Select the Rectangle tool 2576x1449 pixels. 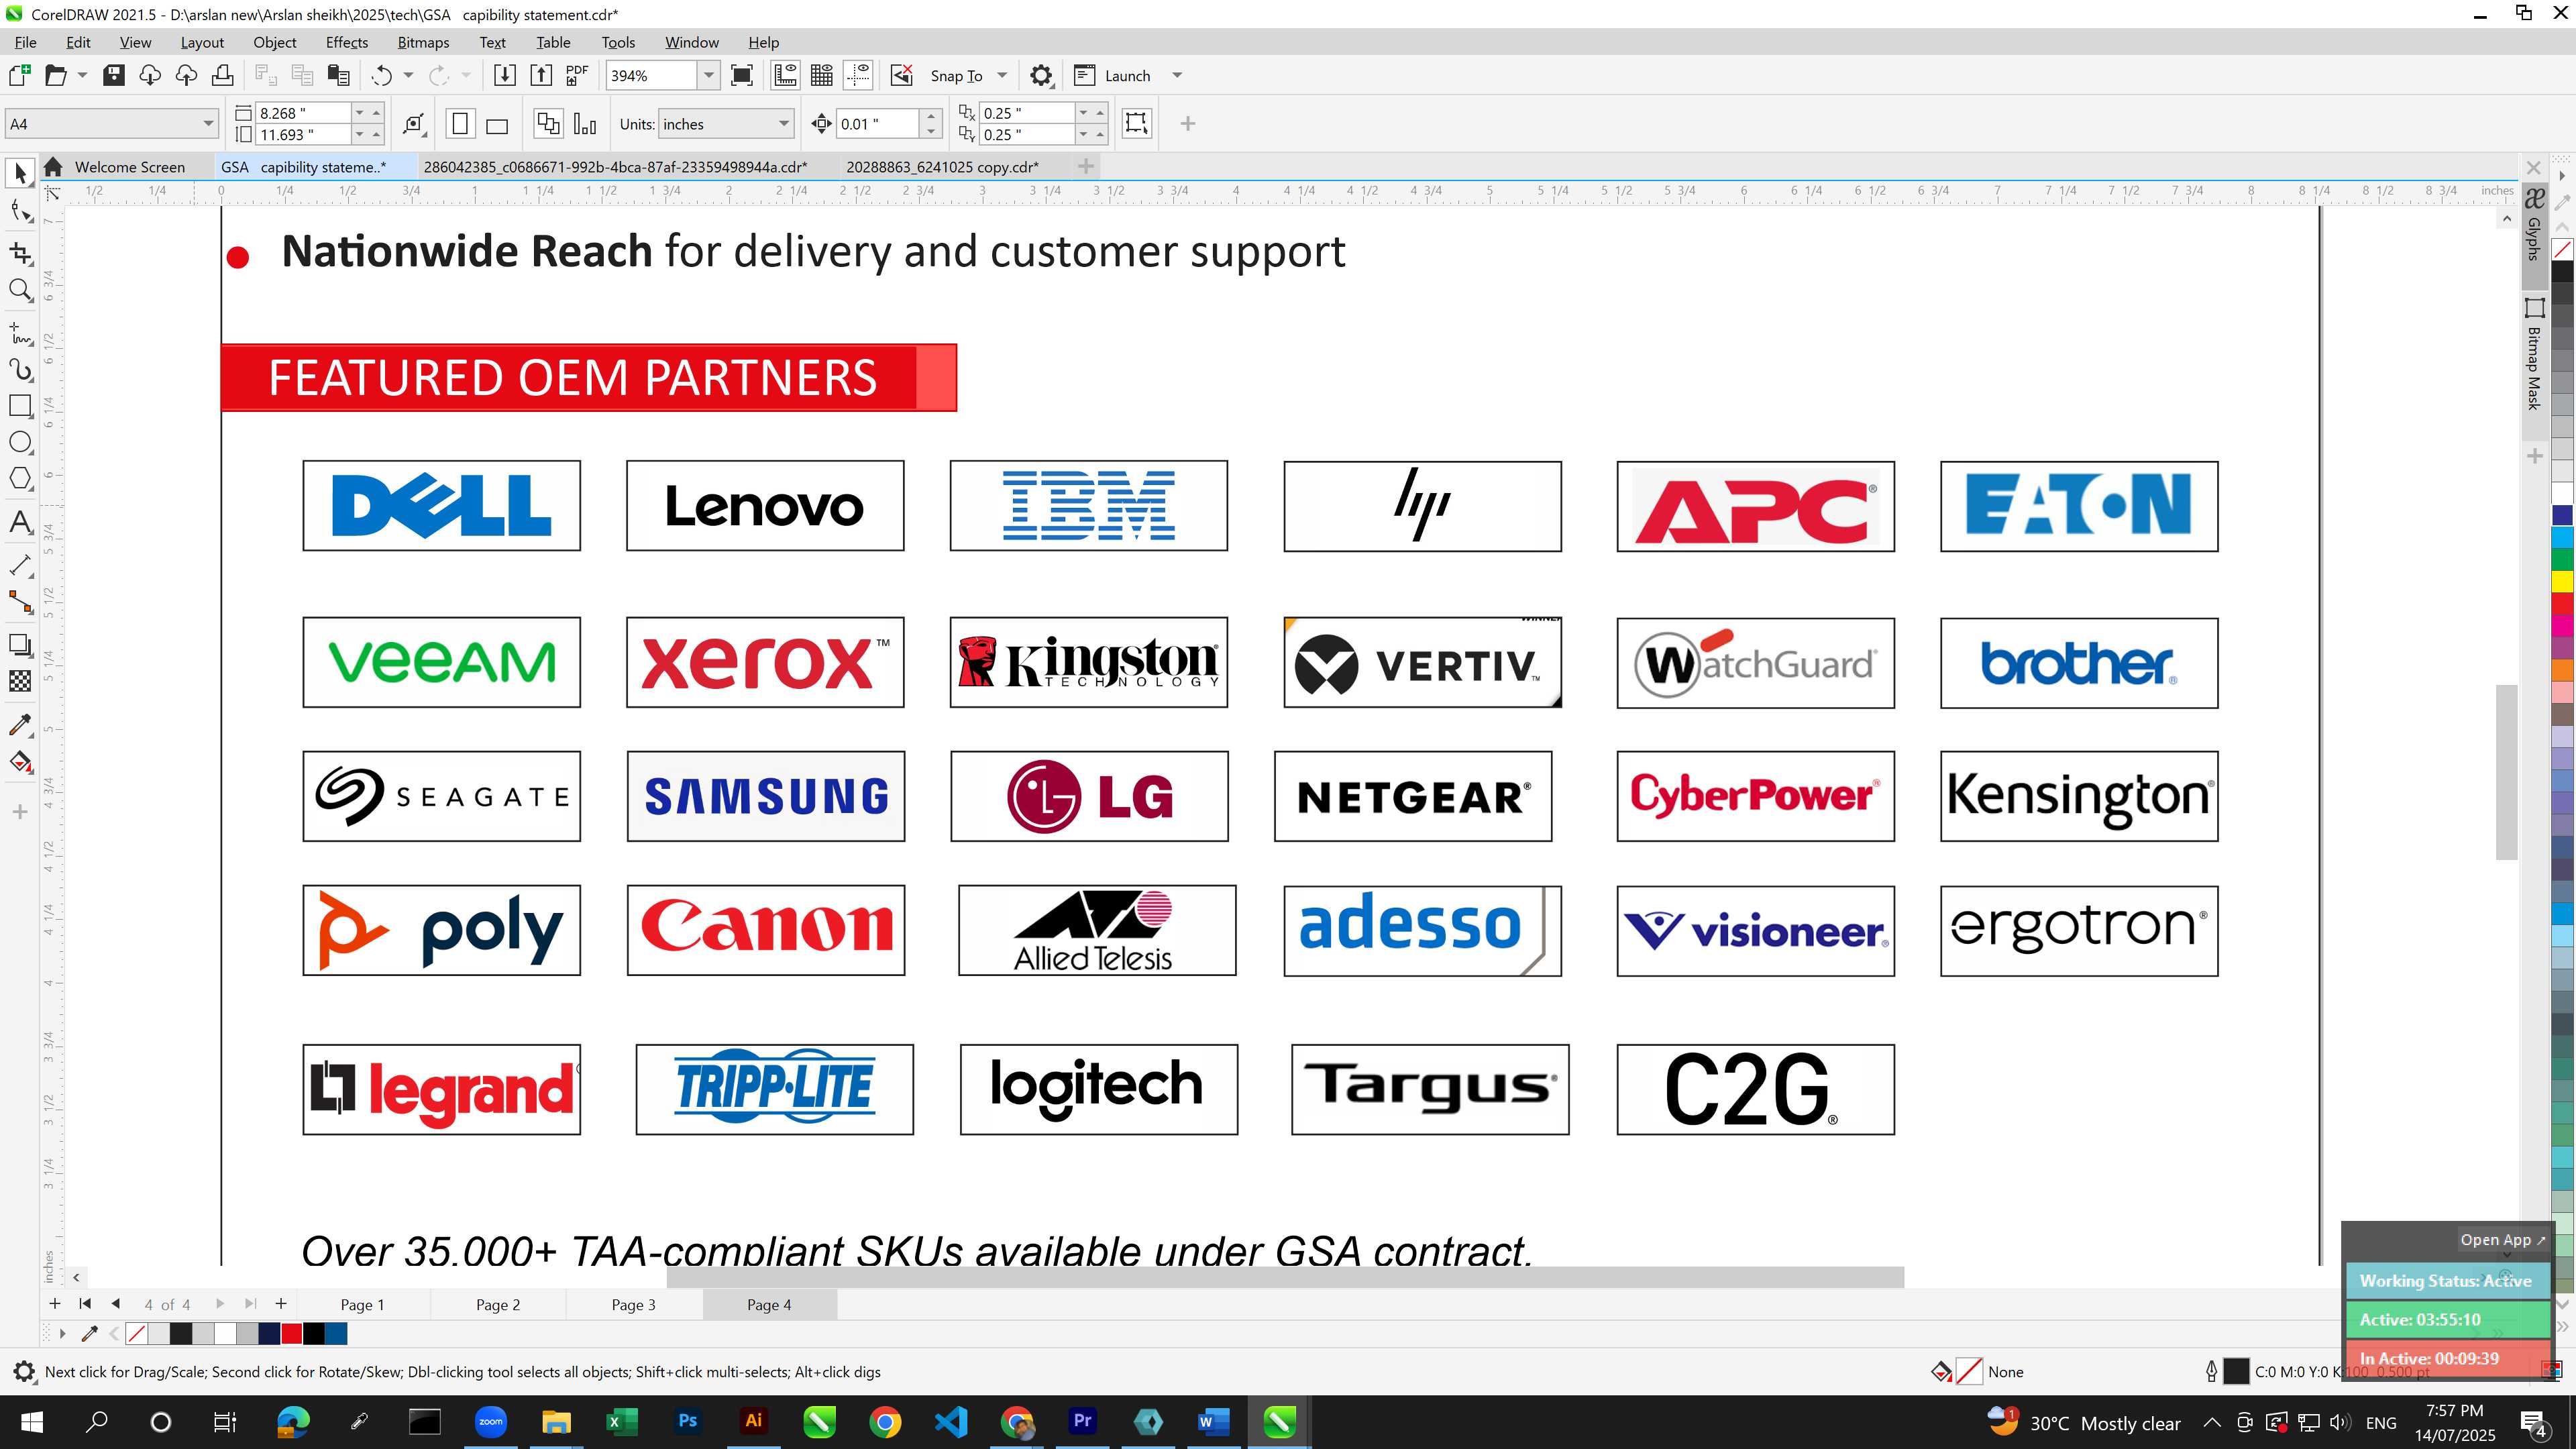pyautogui.click(x=20, y=405)
